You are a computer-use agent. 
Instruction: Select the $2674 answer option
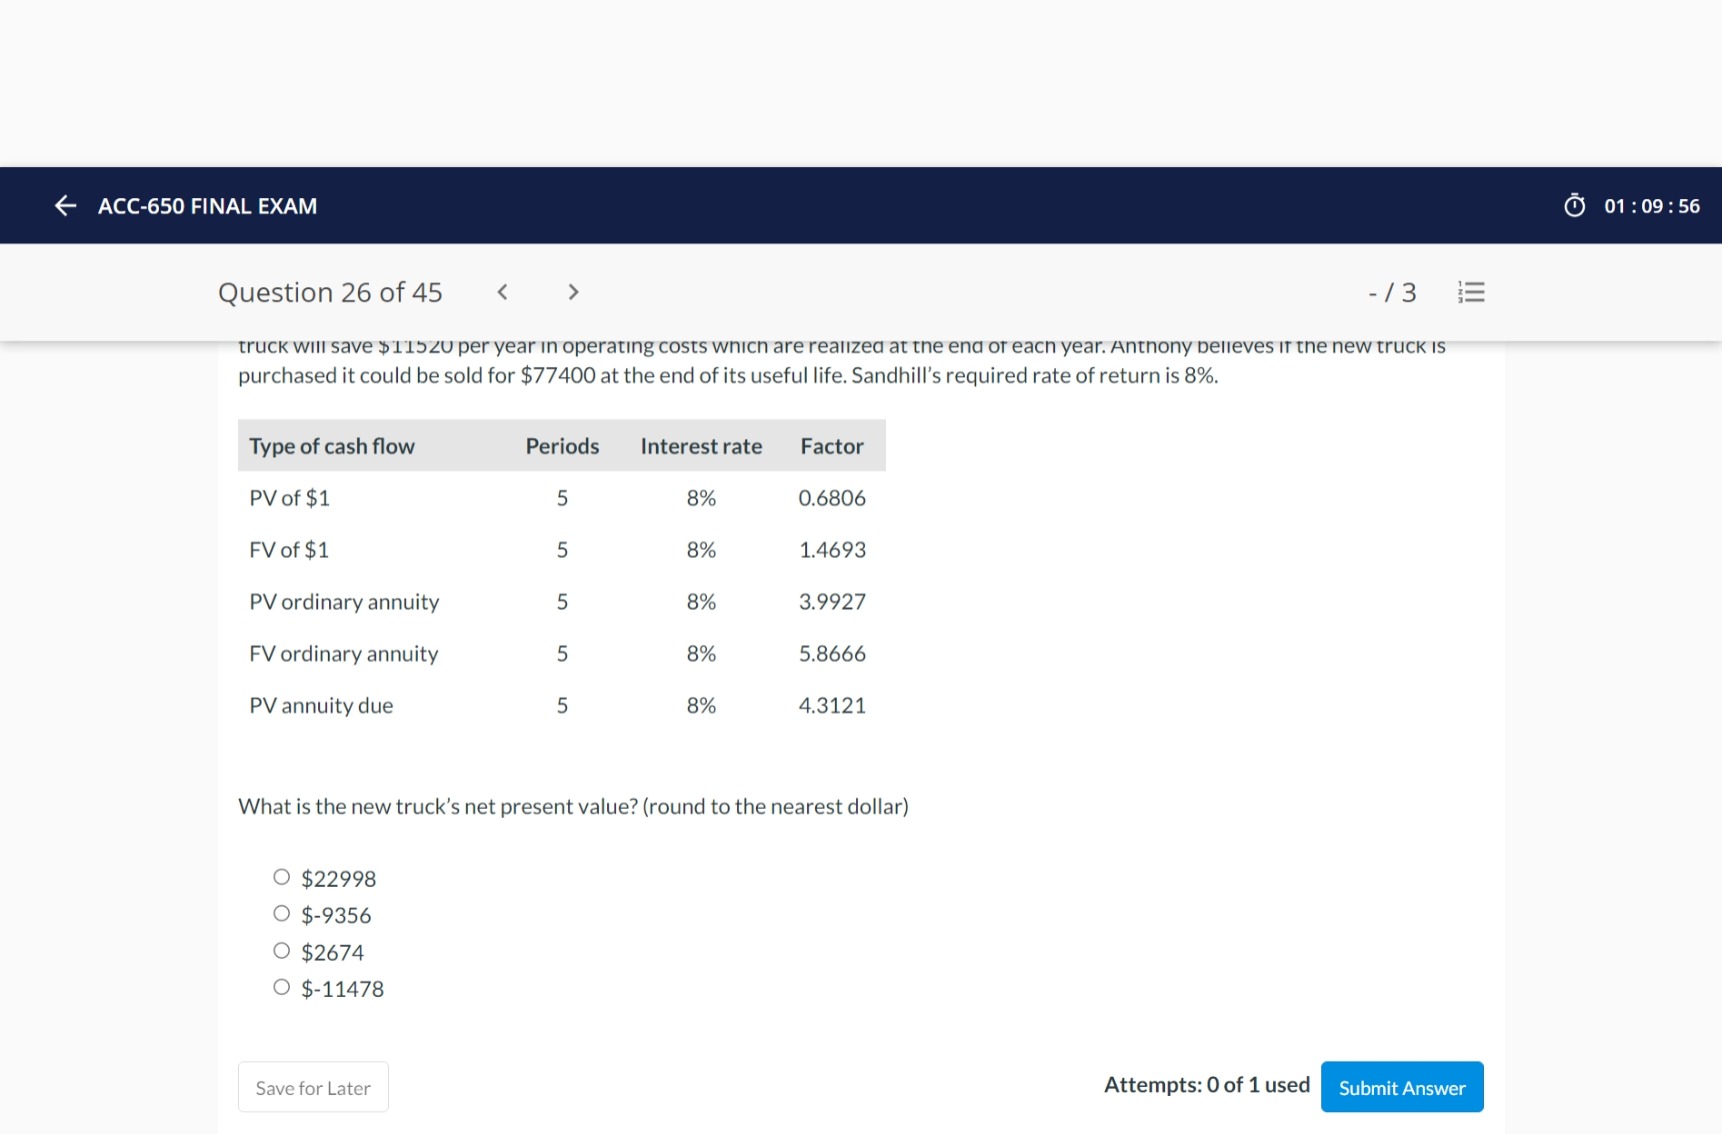click(x=282, y=951)
